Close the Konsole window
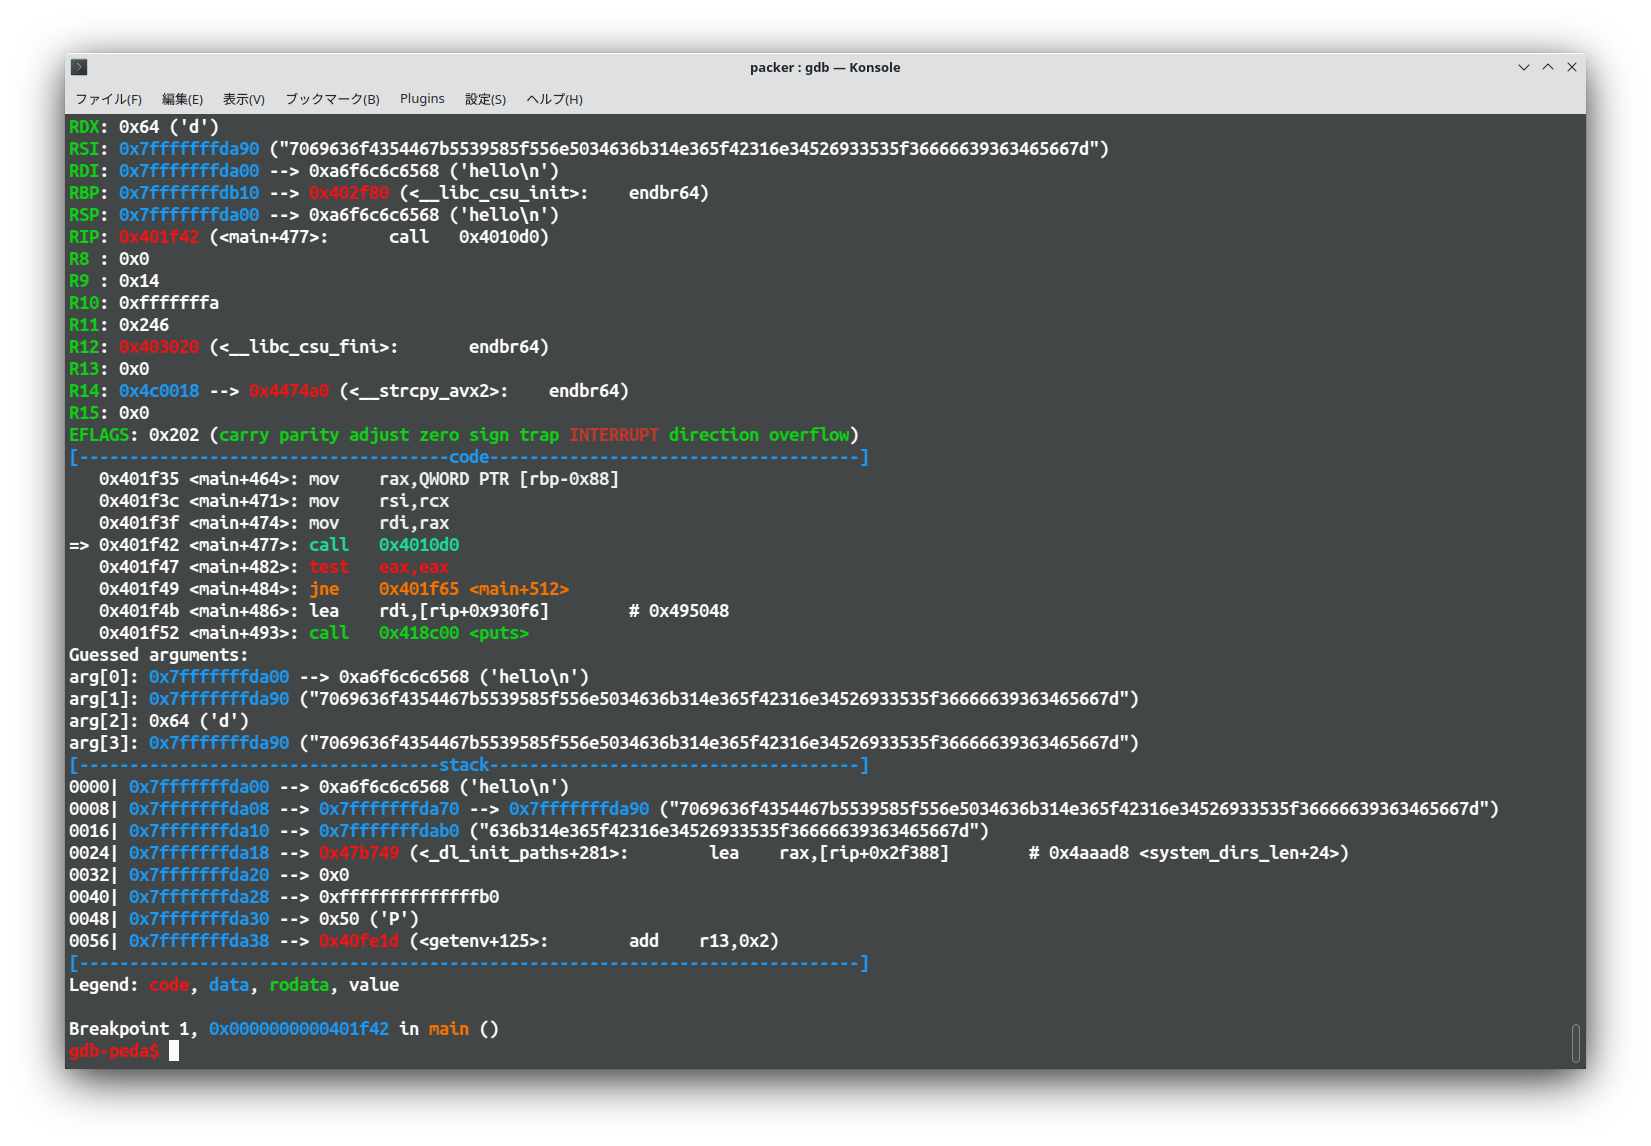The width and height of the screenshot is (1651, 1146). pos(1571,67)
